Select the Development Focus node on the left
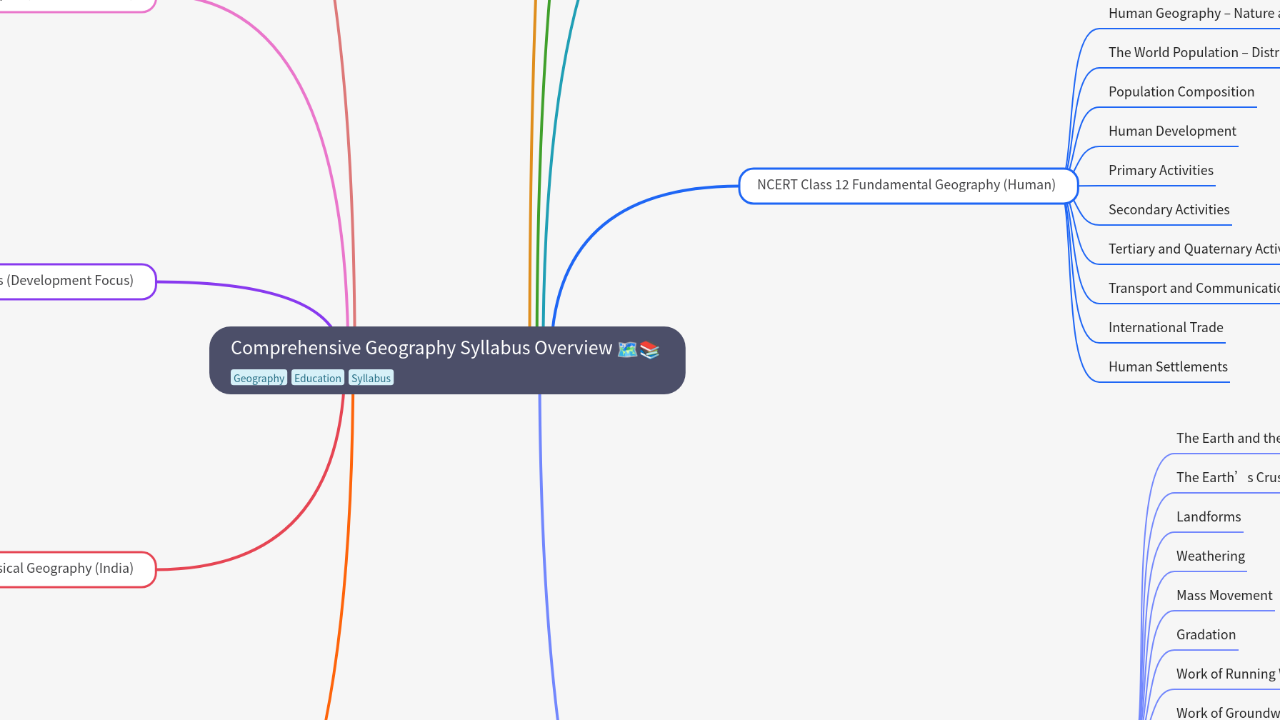 (x=67, y=281)
